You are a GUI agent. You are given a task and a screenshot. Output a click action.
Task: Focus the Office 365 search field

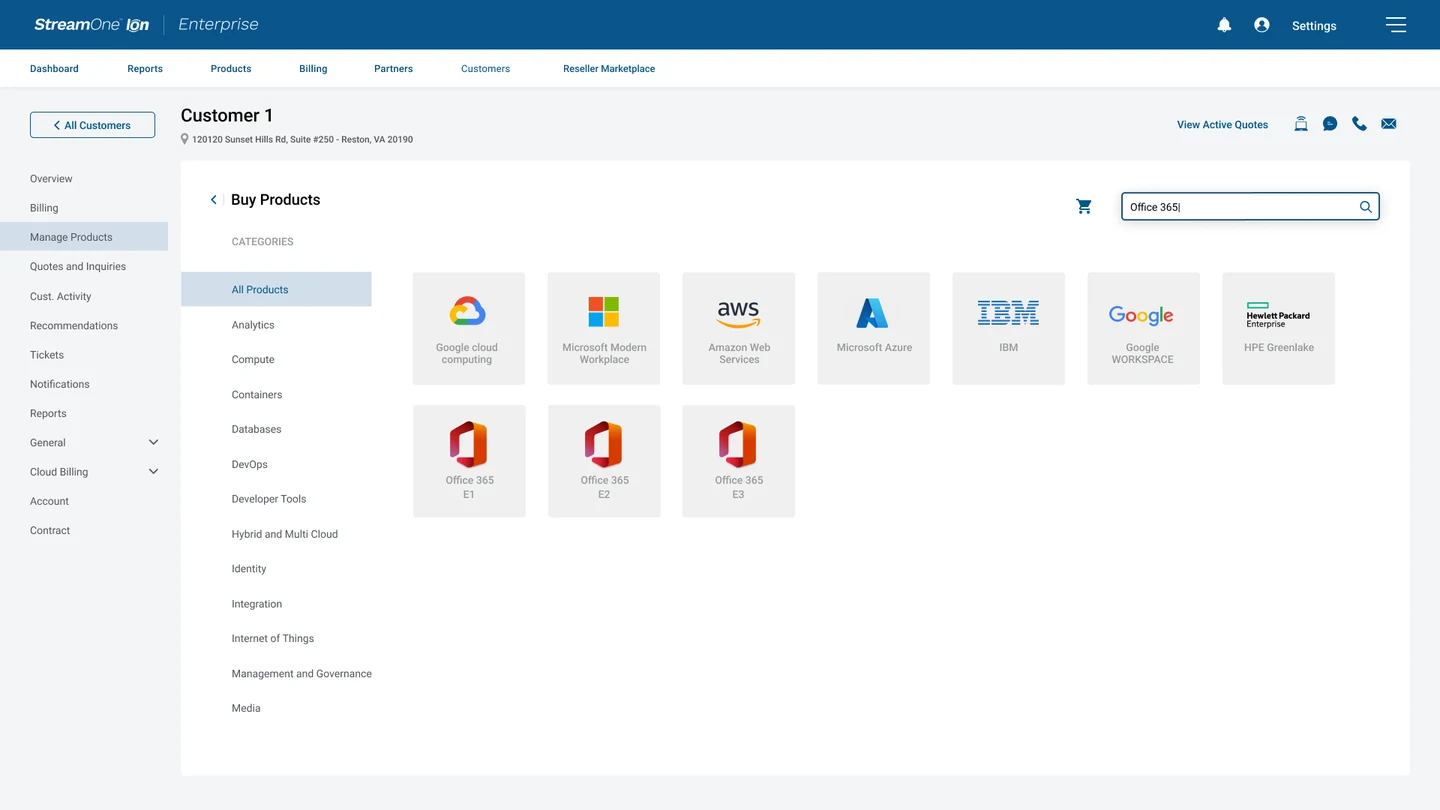point(1250,207)
